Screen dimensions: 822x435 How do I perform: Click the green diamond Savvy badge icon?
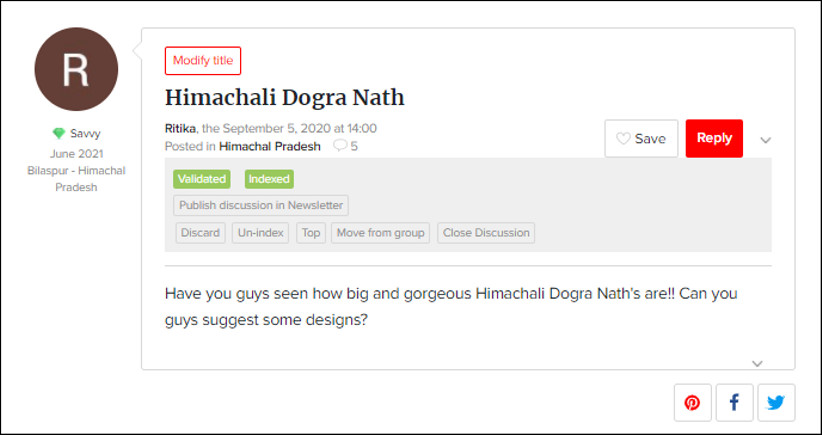coord(59,134)
